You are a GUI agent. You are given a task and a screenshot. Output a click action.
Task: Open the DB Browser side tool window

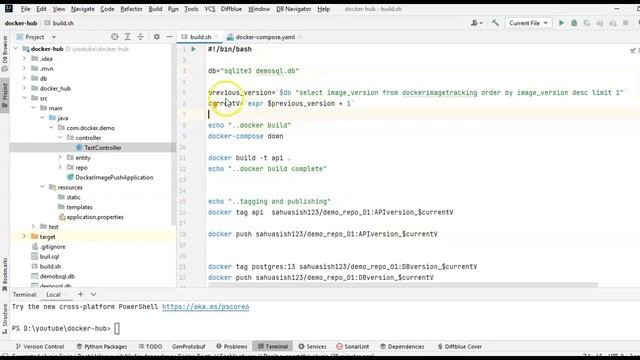click(x=4, y=53)
